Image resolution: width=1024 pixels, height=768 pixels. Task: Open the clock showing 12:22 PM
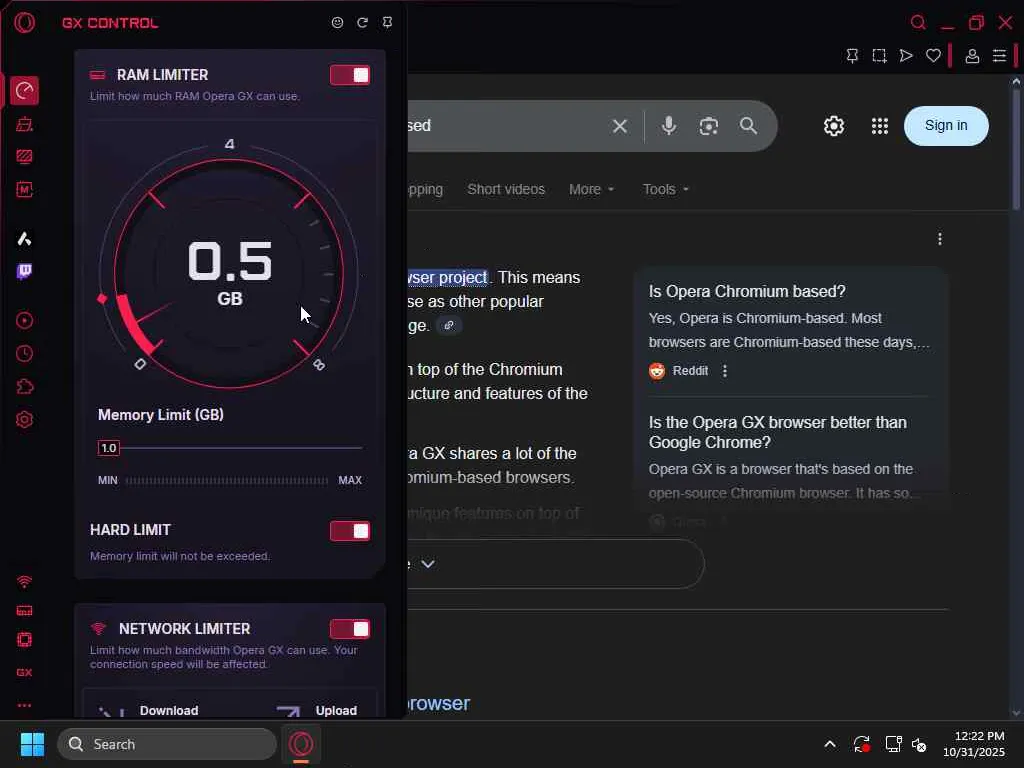click(x=974, y=744)
